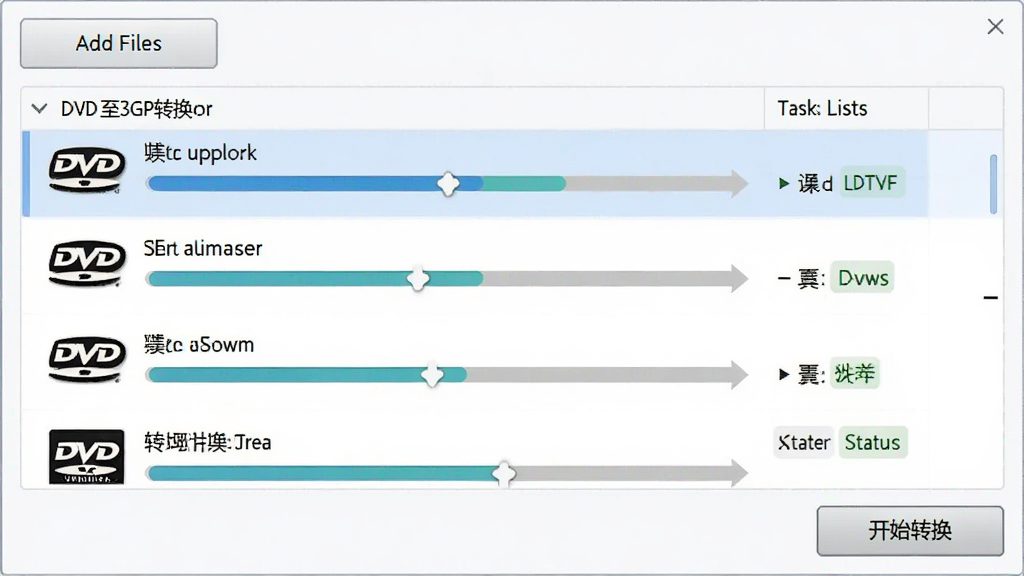Viewport: 1024px width, 576px height.
Task: Select the Dvws green tag
Action: (863, 278)
